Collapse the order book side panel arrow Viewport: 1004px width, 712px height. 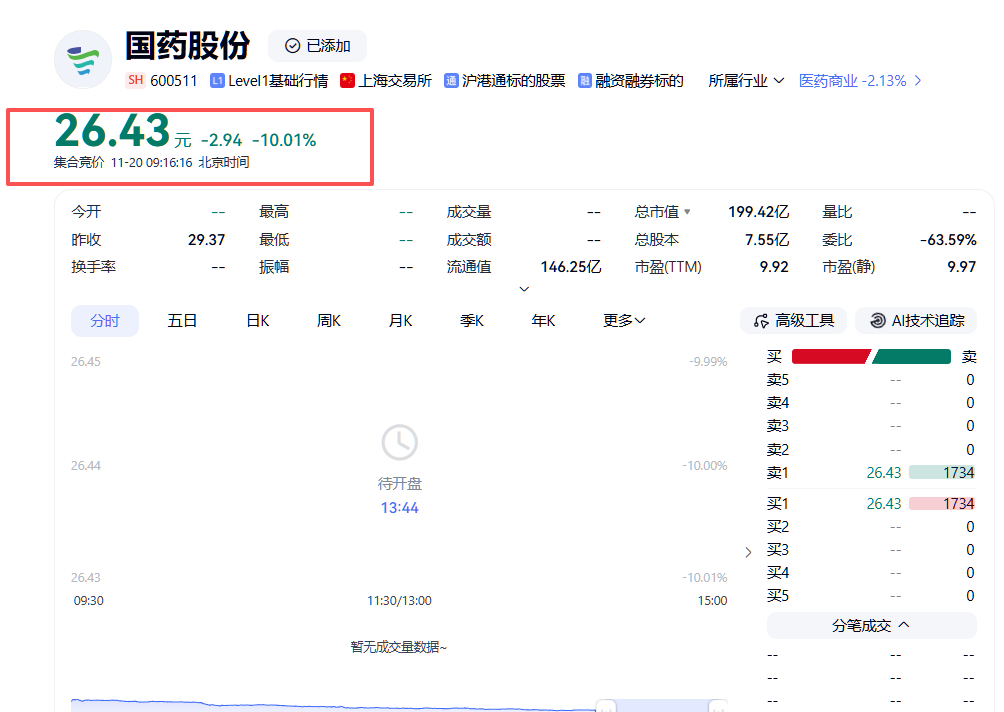(749, 552)
